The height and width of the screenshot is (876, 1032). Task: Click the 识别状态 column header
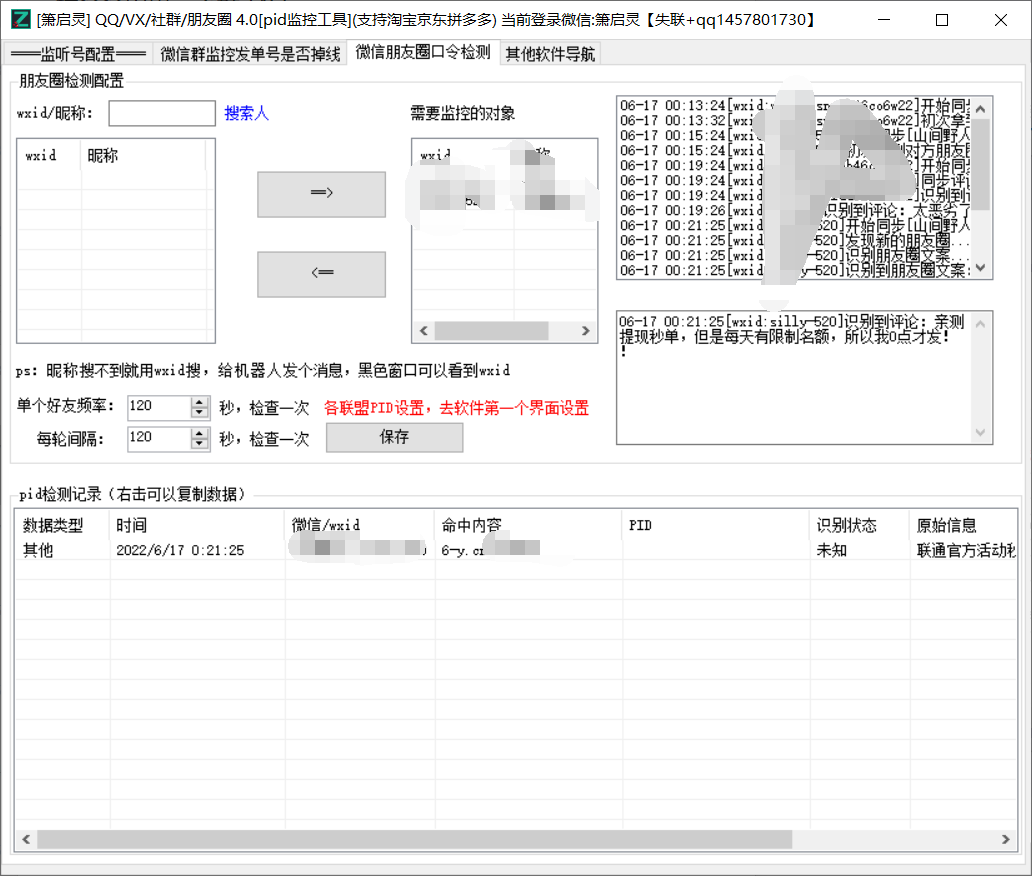coord(860,525)
